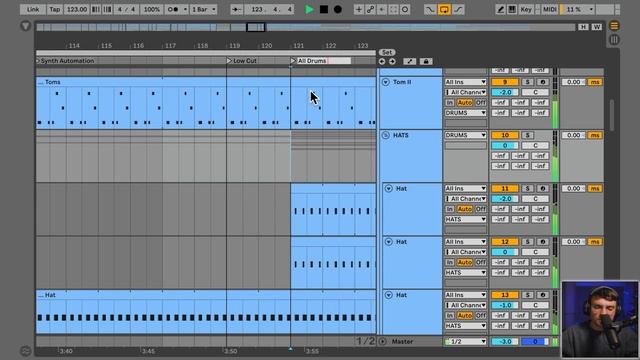Image resolution: width=640 pixels, height=360 pixels.
Task: Toggle the Arrangement view selector icon
Action: click(614, 26)
